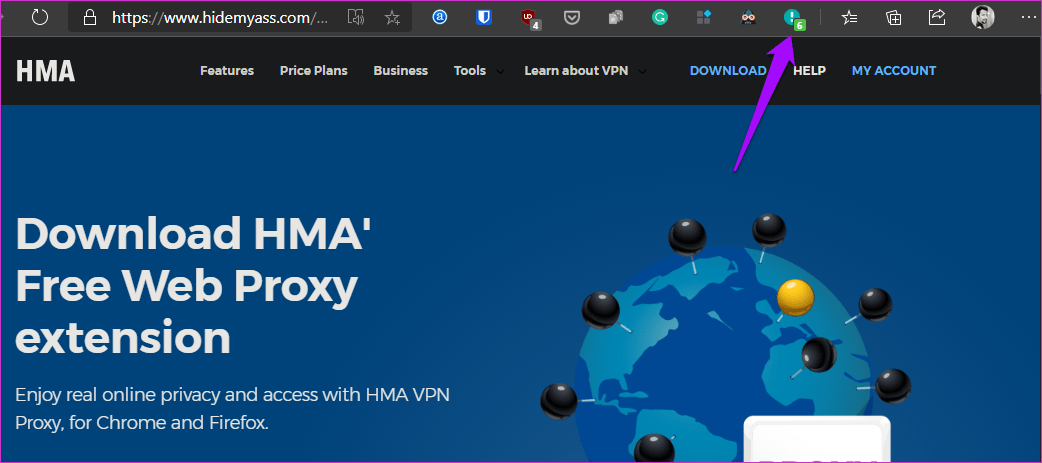Add page to favorites with star icon

click(x=392, y=17)
